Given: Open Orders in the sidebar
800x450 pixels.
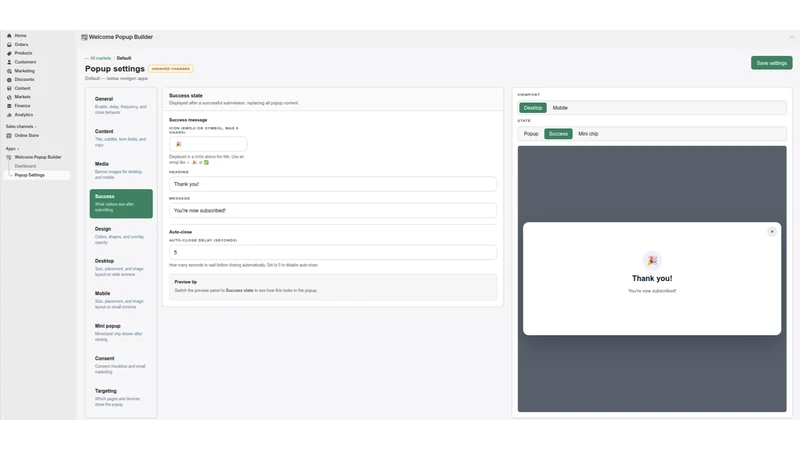Looking at the screenshot, I should pyautogui.click(x=21, y=44).
